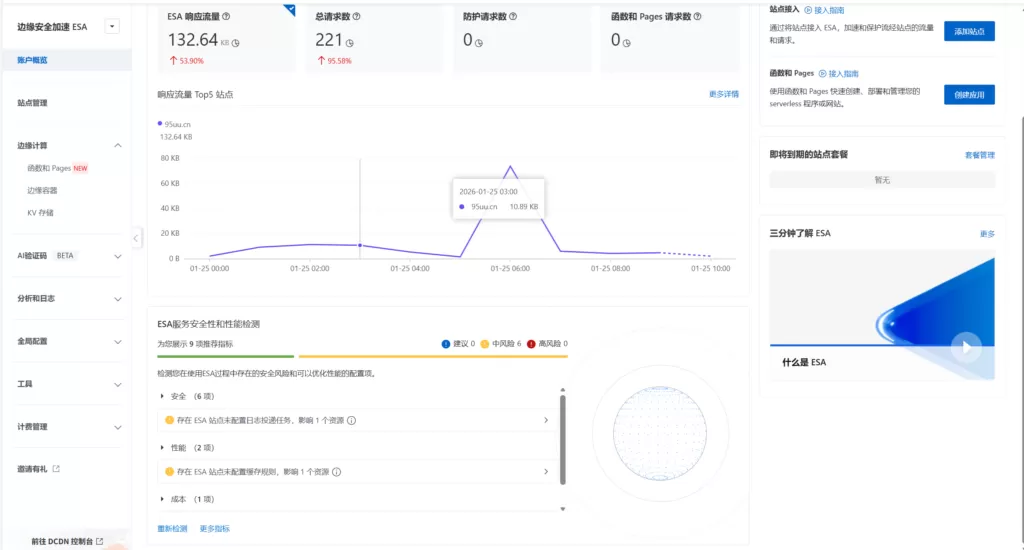Click the help icon beside 总请求数
This screenshot has width=1024, height=550.
pyautogui.click(x=357, y=16)
